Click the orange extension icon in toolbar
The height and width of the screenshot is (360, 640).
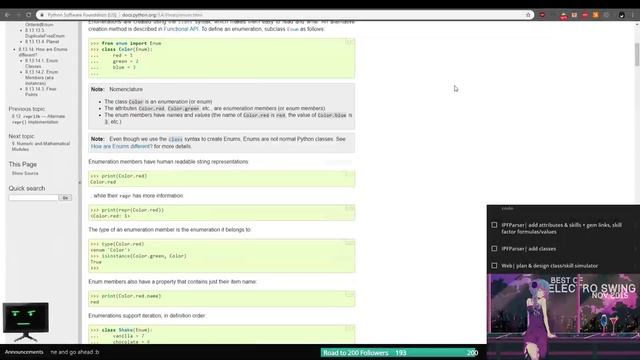click(x=596, y=15)
